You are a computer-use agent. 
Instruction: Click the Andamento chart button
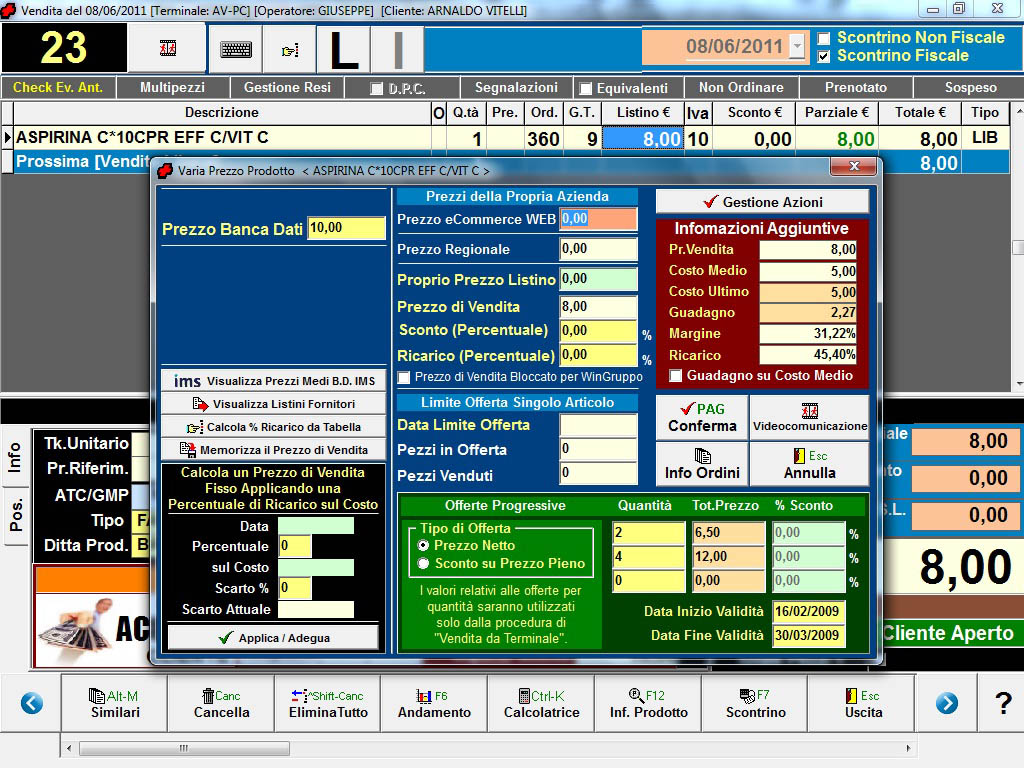click(434, 704)
